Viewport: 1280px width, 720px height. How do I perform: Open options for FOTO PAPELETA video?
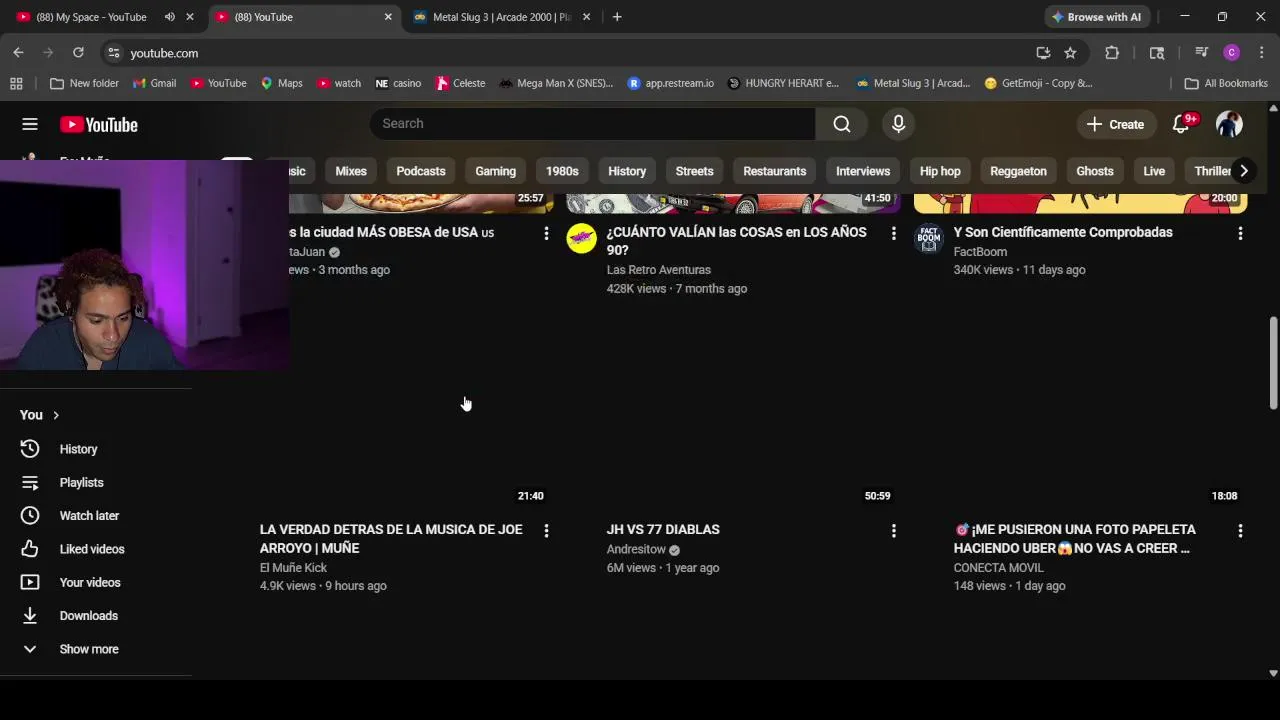pos(1240,530)
